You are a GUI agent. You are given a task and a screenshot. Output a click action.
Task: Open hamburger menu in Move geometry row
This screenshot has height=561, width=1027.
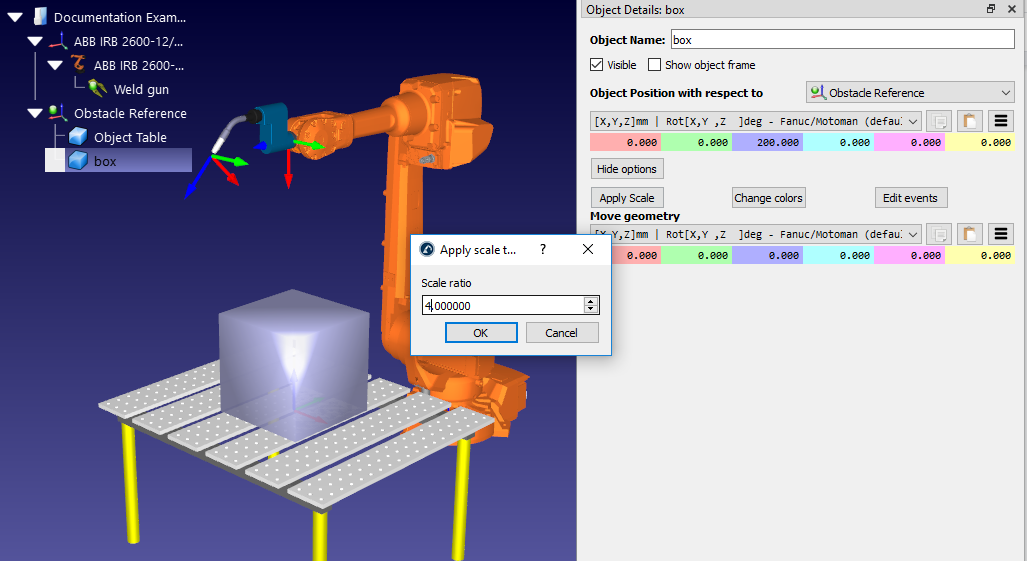(1001, 234)
